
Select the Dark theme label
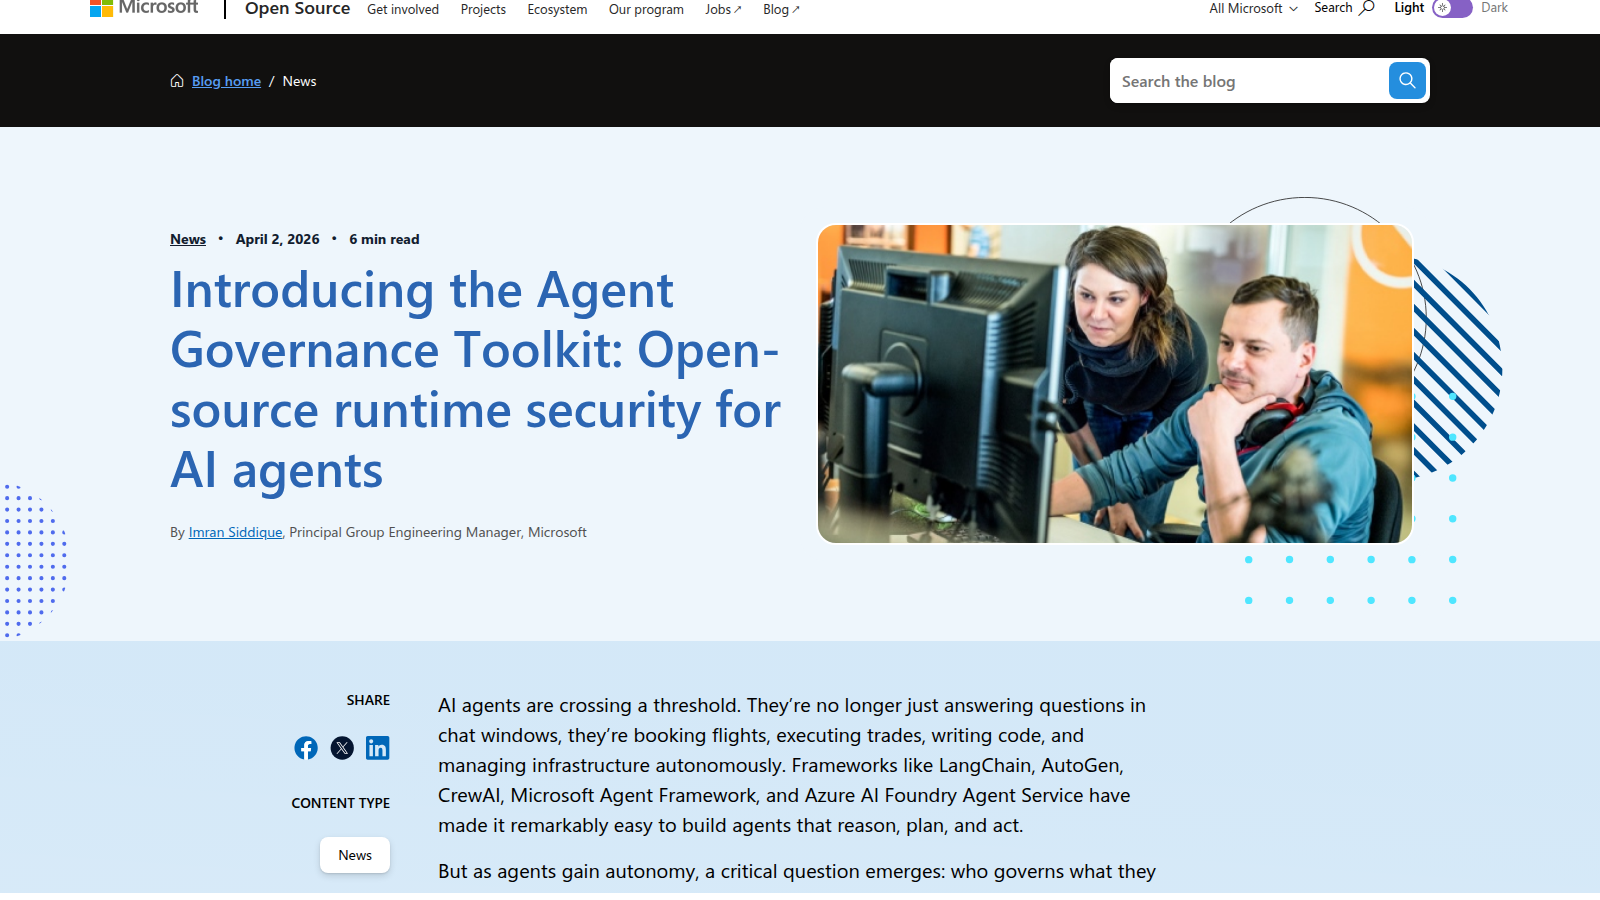1494,8
